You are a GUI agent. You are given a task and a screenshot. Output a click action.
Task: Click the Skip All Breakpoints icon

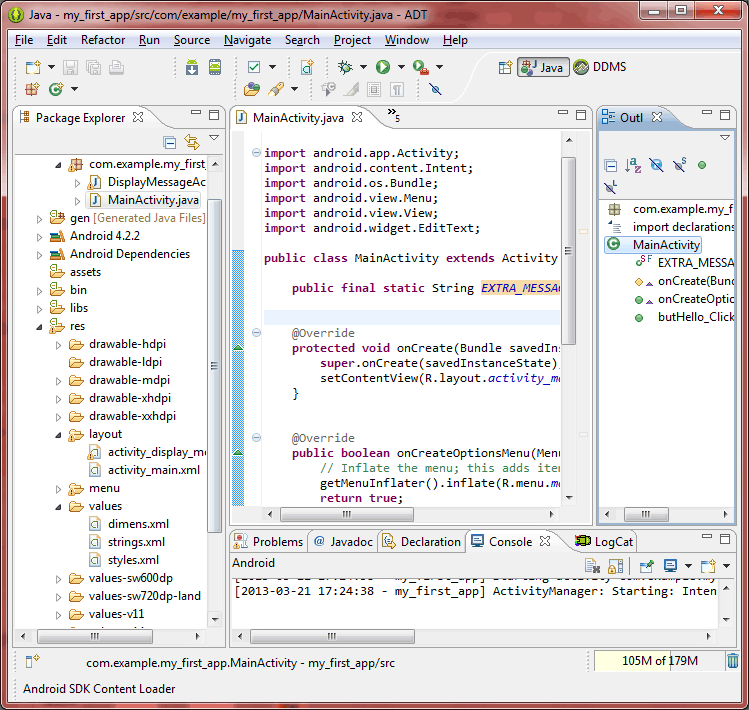435,89
